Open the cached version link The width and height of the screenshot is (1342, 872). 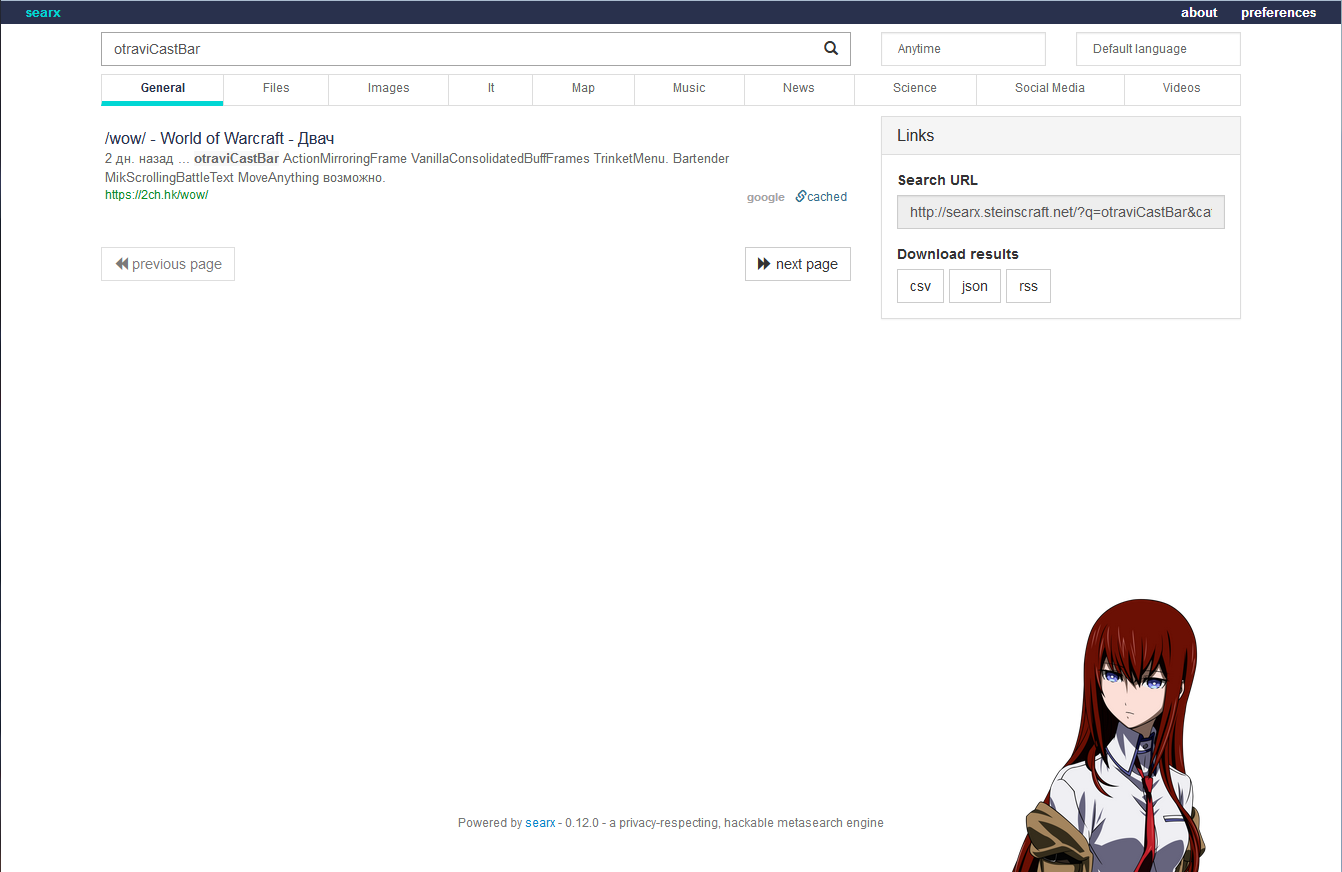821,197
